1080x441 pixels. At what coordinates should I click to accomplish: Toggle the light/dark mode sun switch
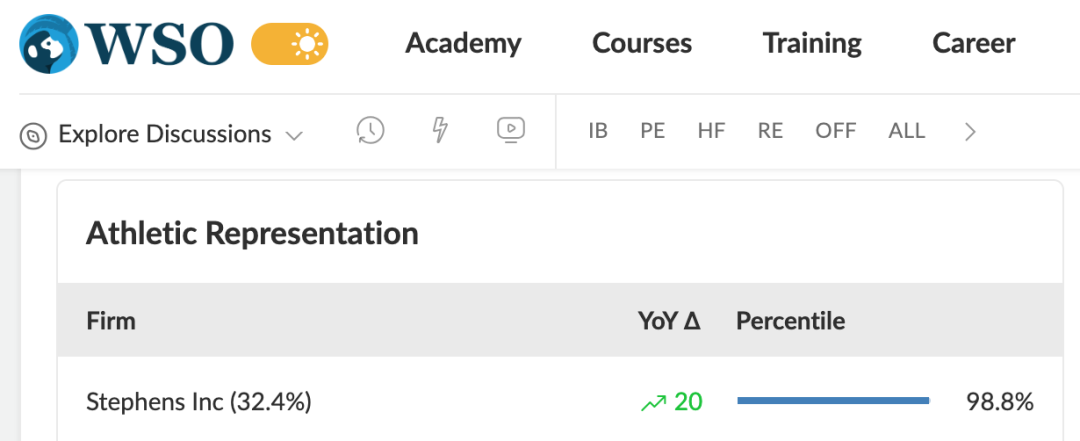[290, 44]
